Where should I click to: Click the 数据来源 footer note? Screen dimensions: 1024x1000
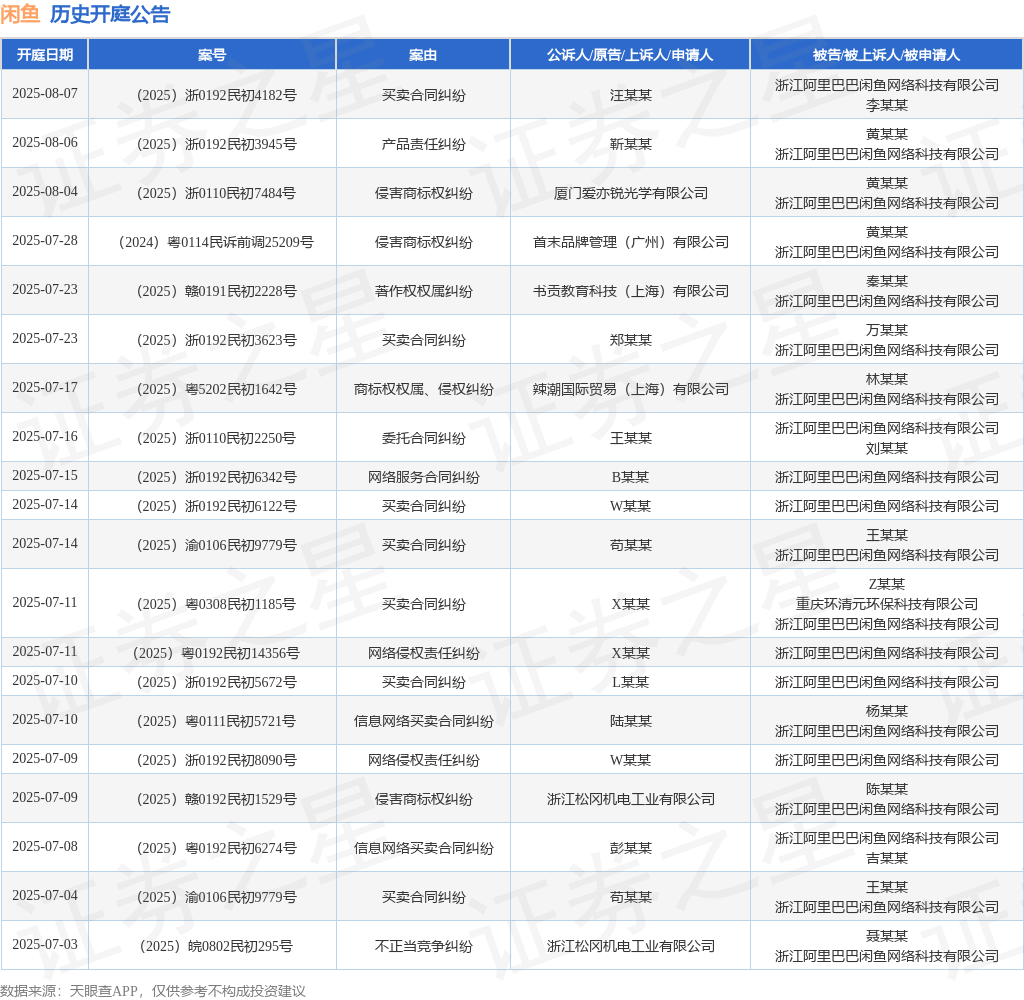coord(153,991)
